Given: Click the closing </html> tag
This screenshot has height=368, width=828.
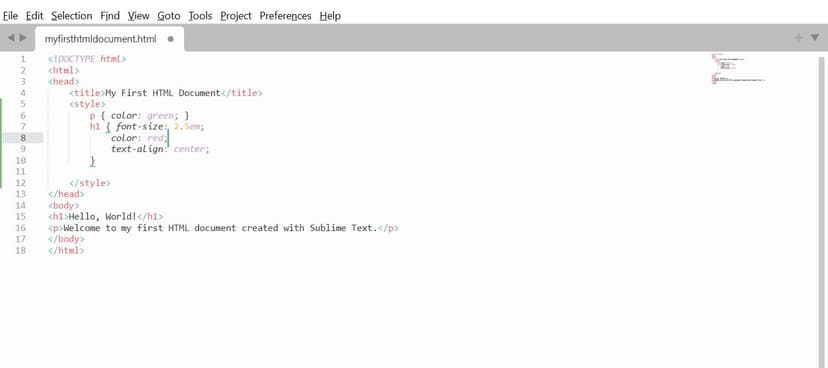Looking at the screenshot, I should coord(66,250).
